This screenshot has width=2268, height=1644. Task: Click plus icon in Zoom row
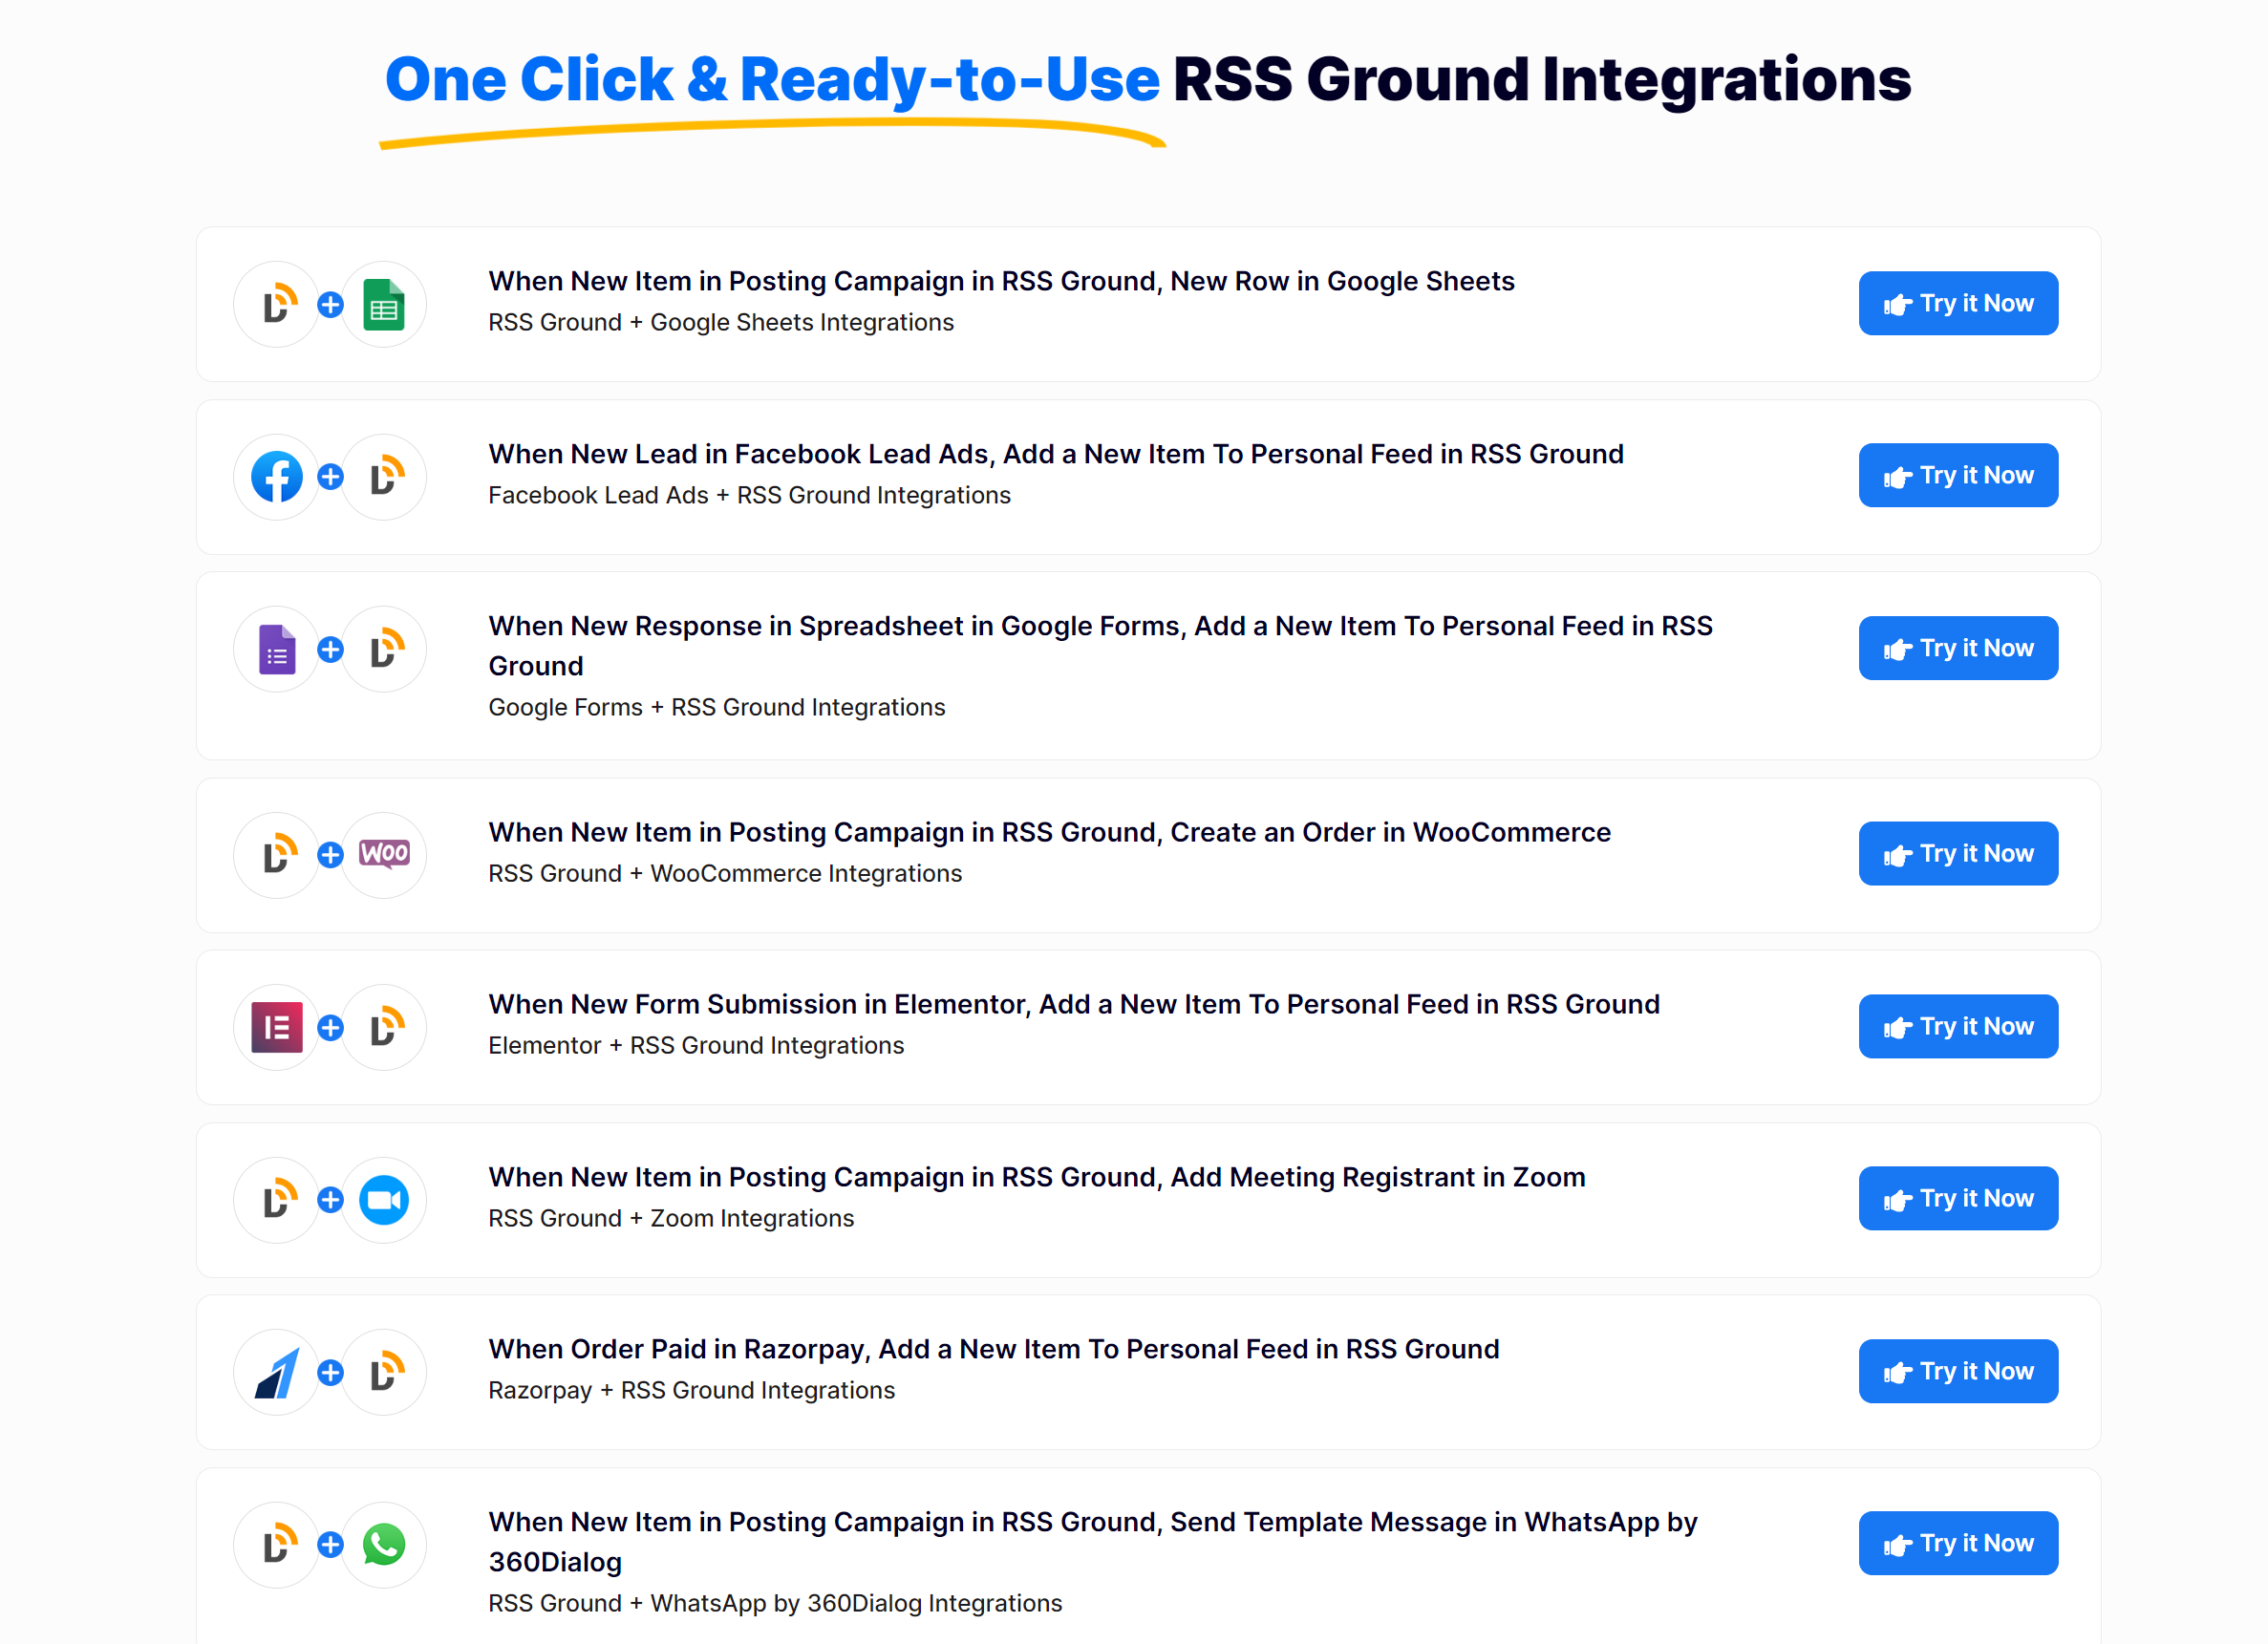coord(331,1200)
